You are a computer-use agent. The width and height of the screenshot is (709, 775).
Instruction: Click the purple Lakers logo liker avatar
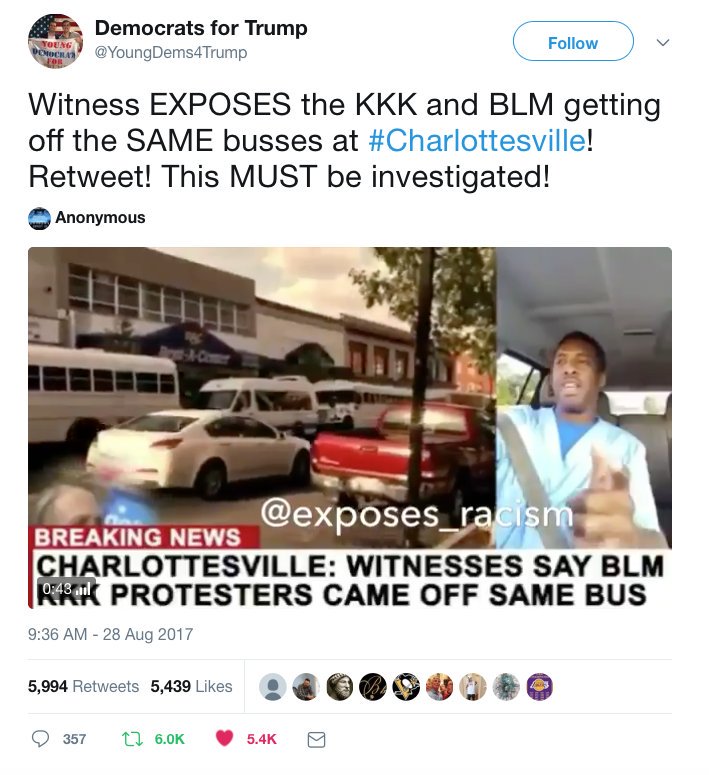[540, 686]
